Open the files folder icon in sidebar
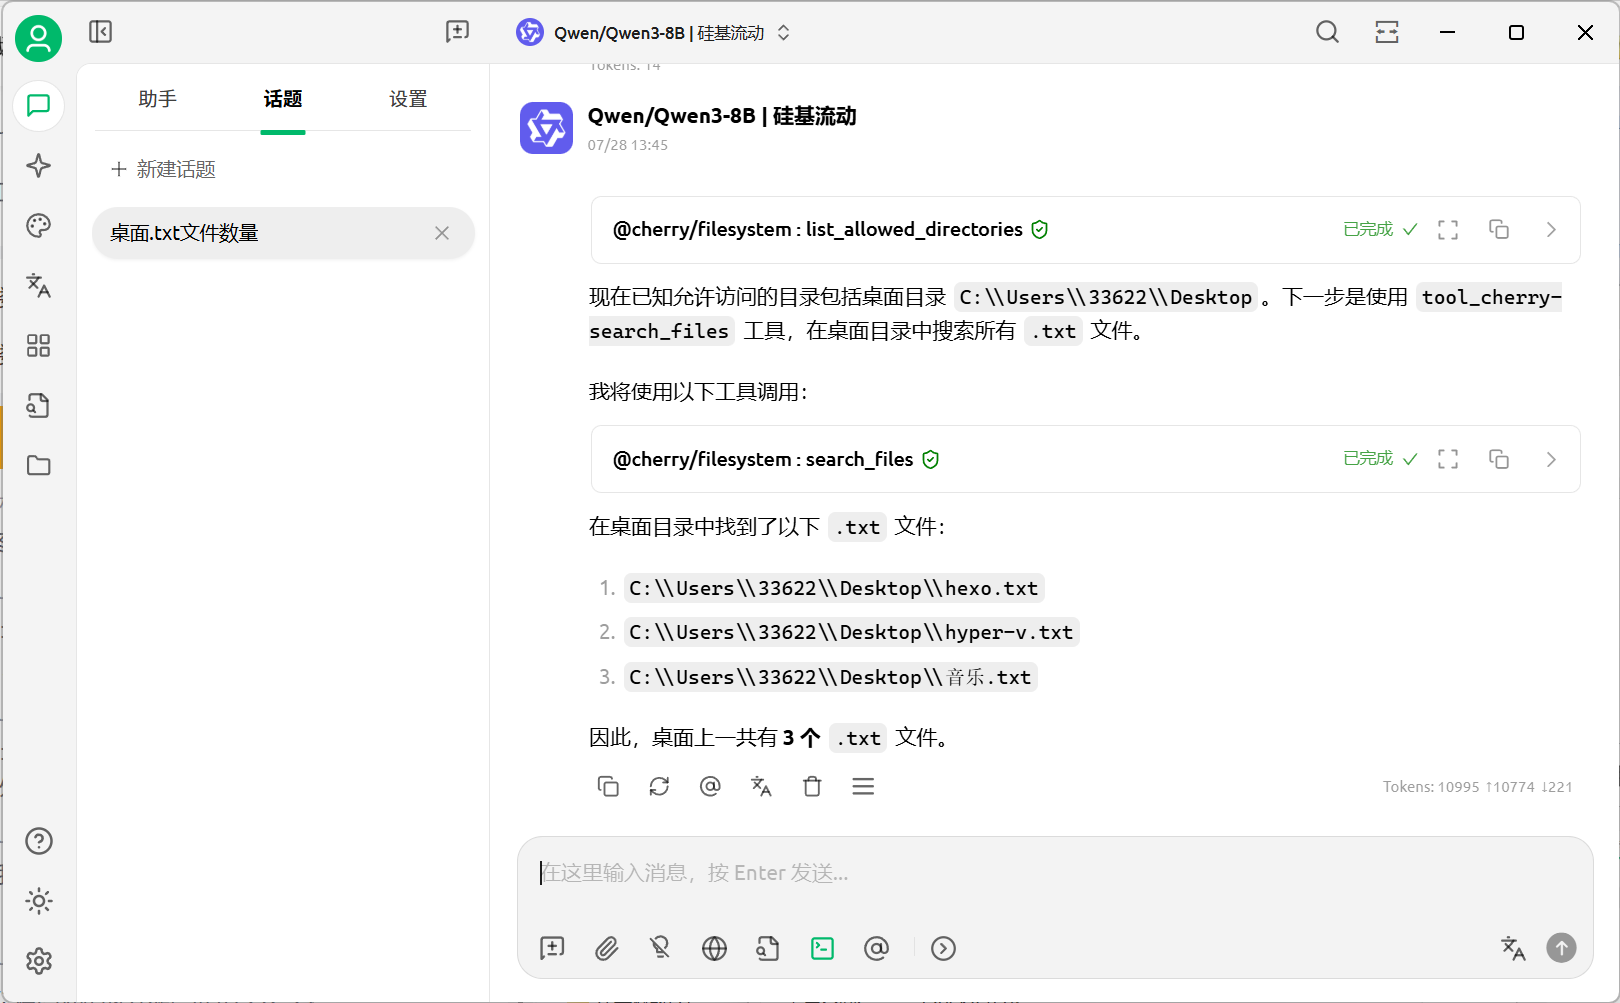1620x1003 pixels. [x=38, y=466]
